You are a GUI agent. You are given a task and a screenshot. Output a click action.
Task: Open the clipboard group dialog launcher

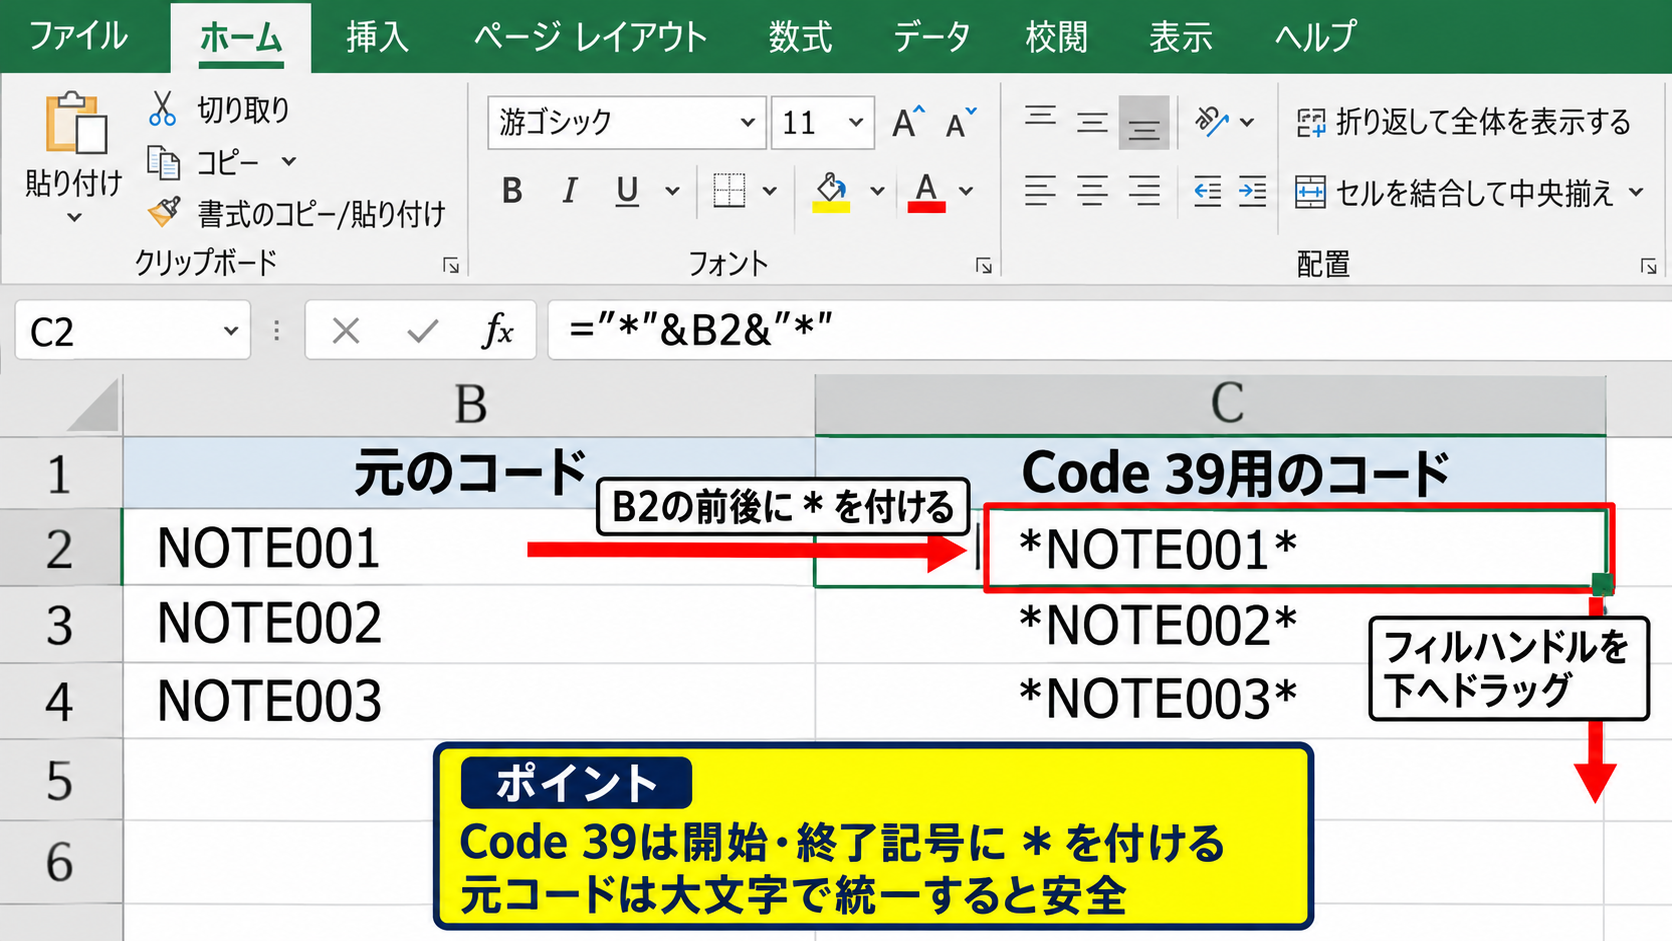[451, 265]
